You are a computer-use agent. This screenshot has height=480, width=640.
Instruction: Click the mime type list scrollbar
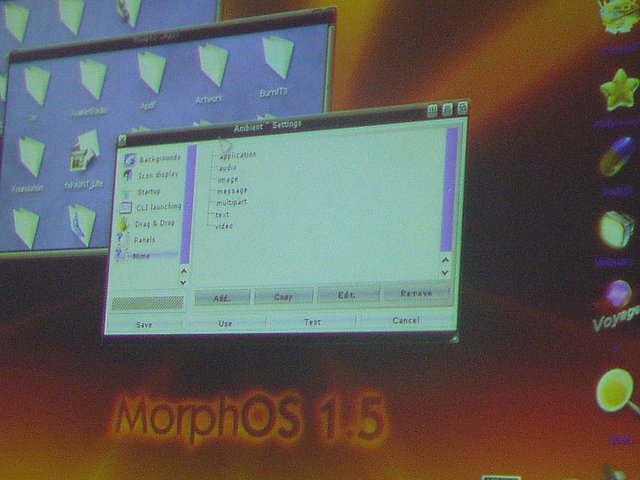click(451, 189)
